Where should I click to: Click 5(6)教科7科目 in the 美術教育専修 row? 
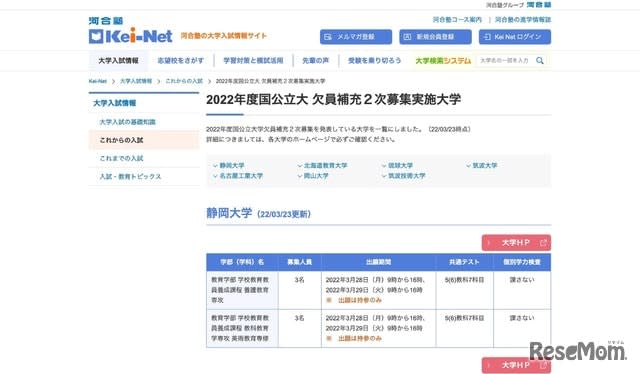[464, 318]
